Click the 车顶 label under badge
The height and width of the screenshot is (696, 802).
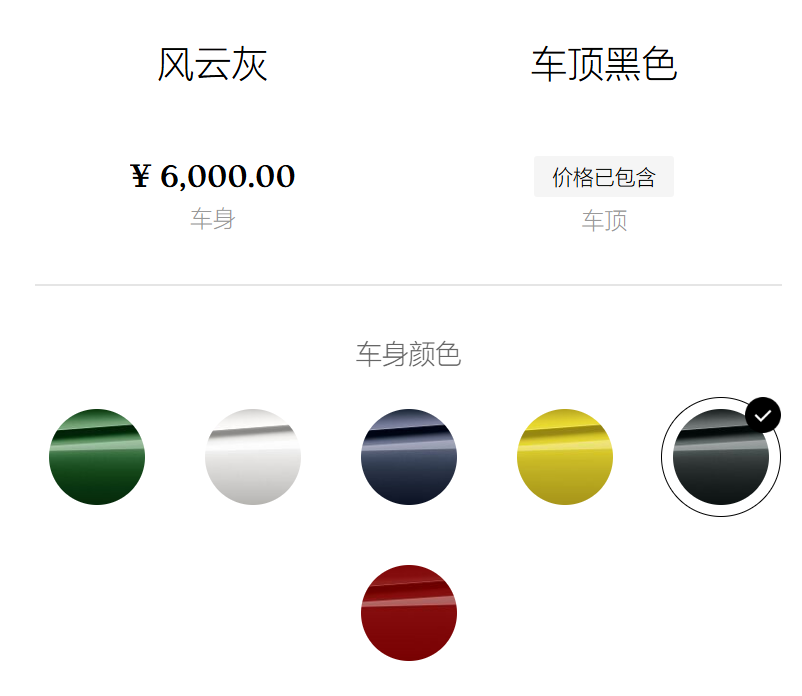tap(605, 221)
